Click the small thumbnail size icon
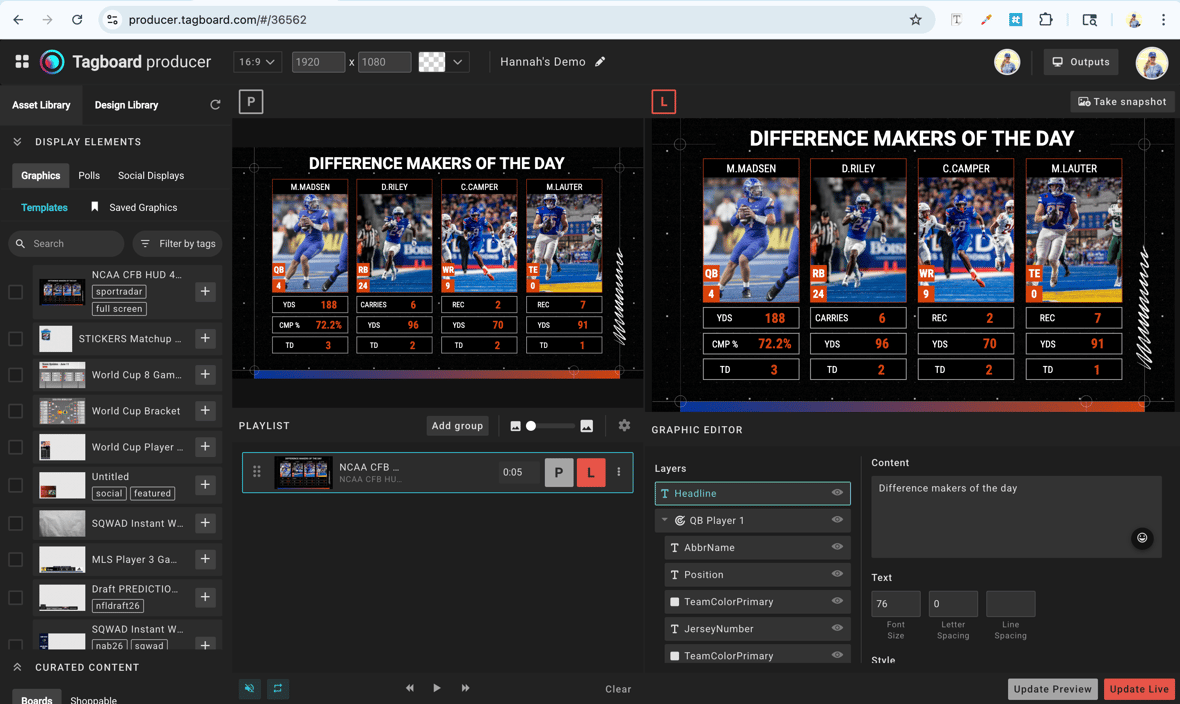1180x704 pixels. tap(515, 426)
